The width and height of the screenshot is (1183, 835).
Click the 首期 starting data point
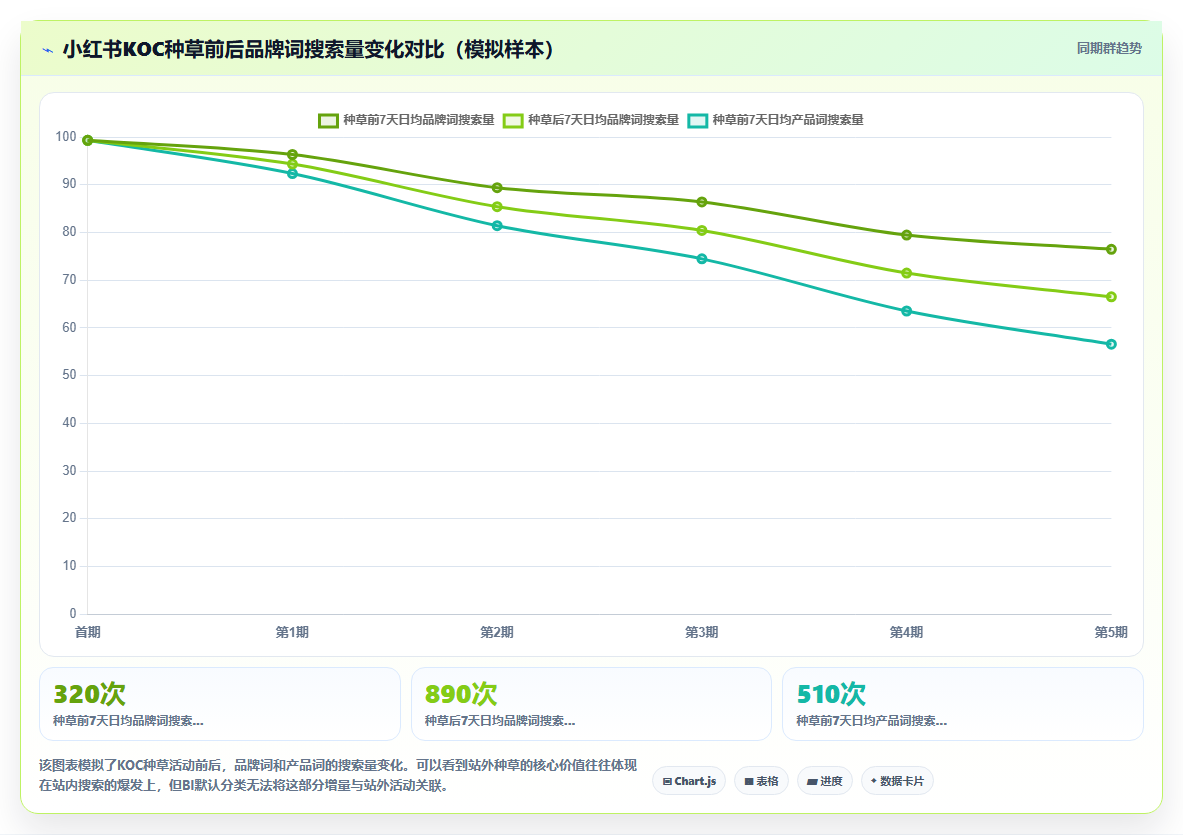point(88,140)
